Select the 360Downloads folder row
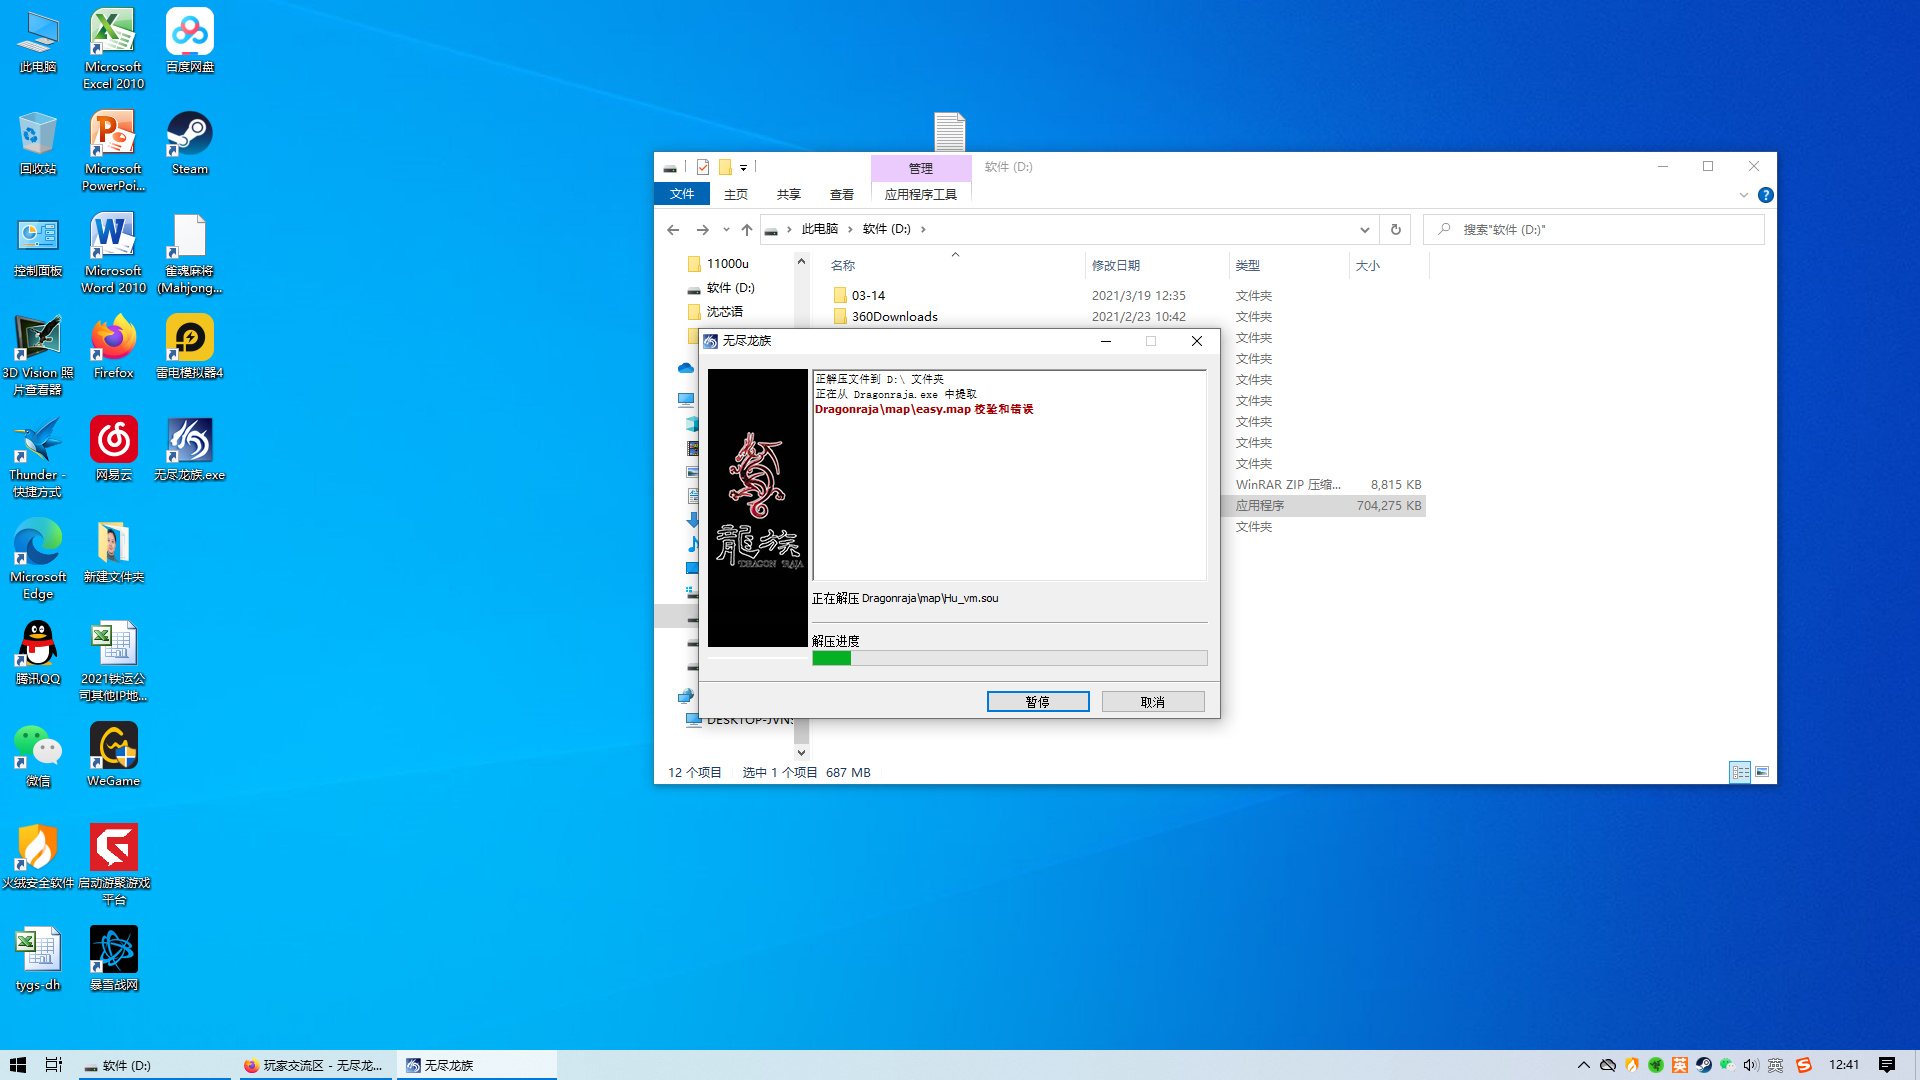The height and width of the screenshot is (1080, 1920). click(x=1127, y=317)
